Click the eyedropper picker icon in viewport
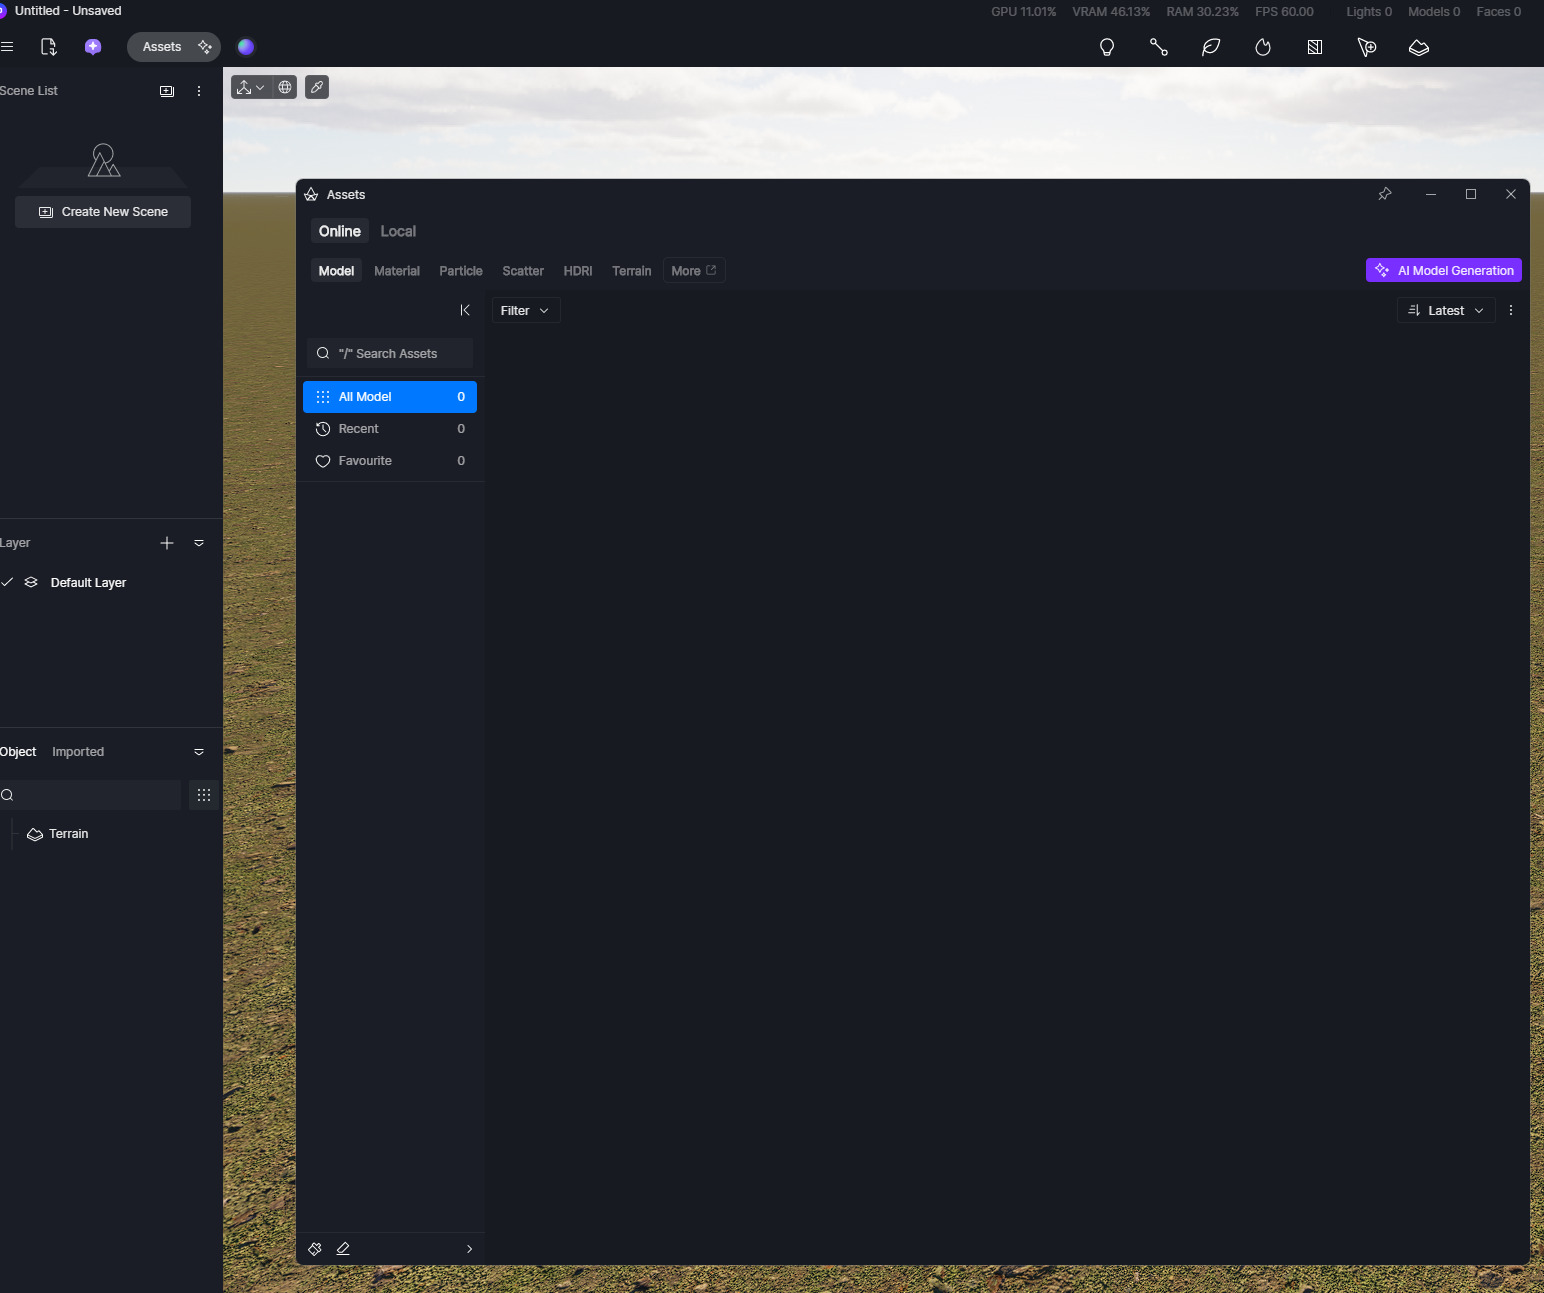The image size is (1544, 1293). [317, 87]
